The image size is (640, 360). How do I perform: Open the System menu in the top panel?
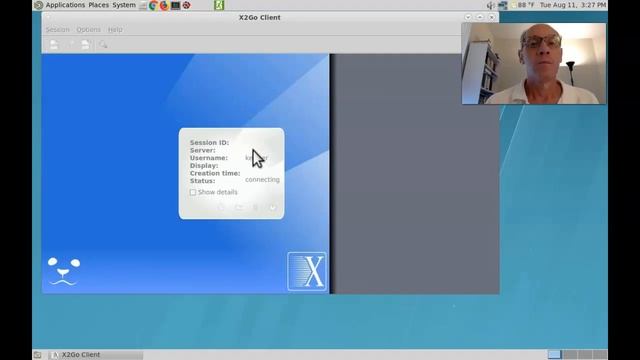(124, 5)
